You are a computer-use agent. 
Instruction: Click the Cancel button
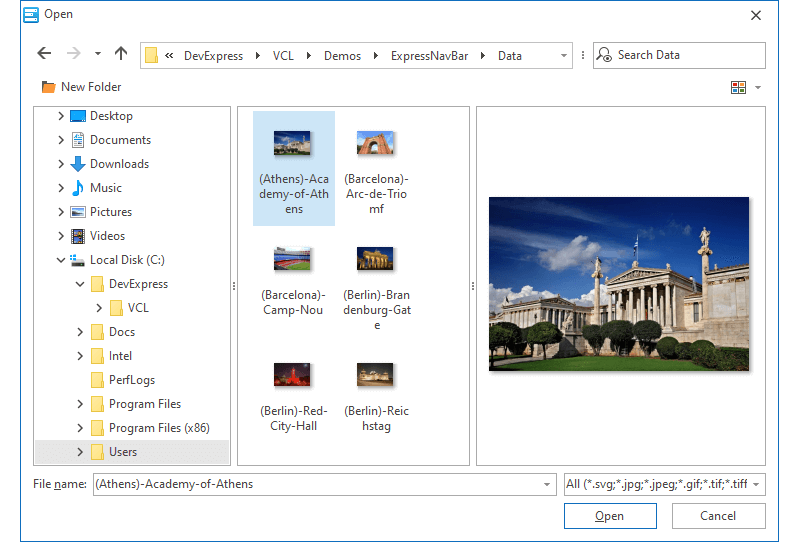(x=718, y=516)
